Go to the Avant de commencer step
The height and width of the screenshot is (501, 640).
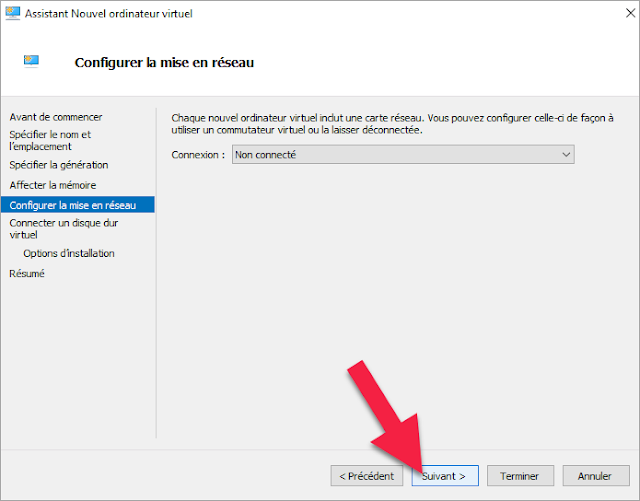(56, 117)
